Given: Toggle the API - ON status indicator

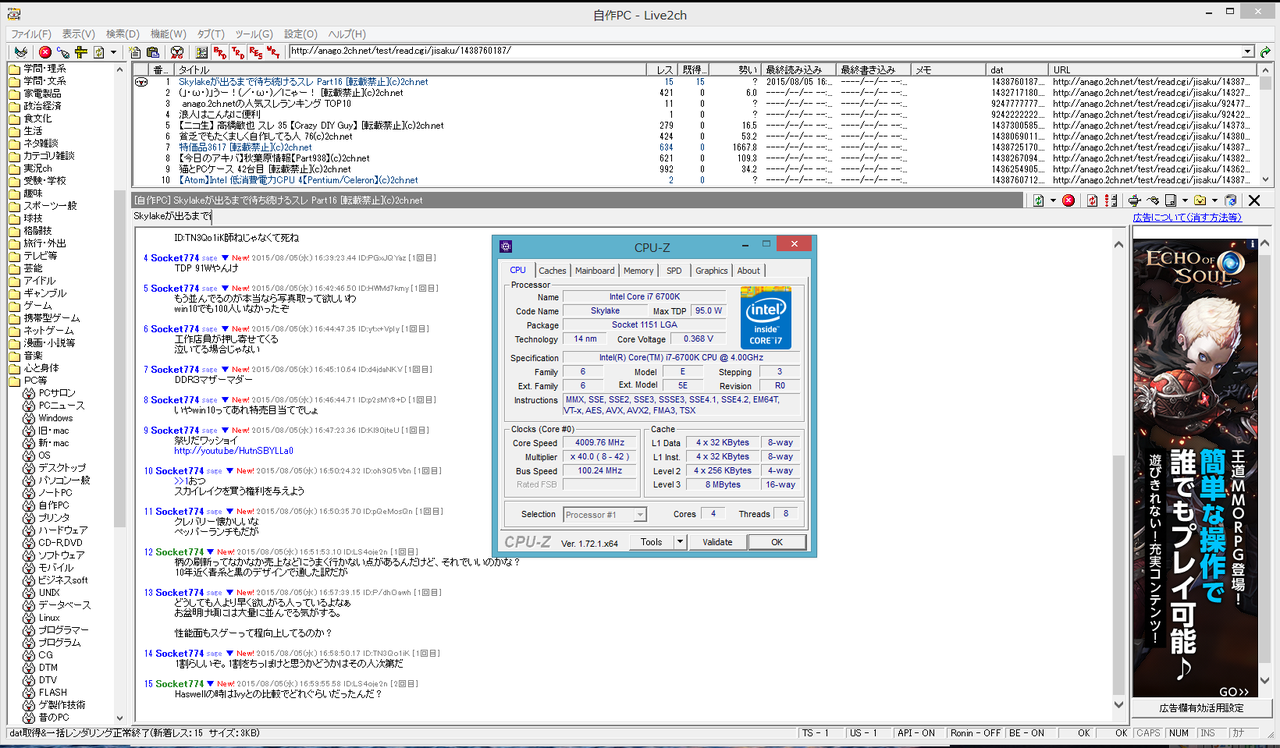Looking at the screenshot, I should point(917,733).
